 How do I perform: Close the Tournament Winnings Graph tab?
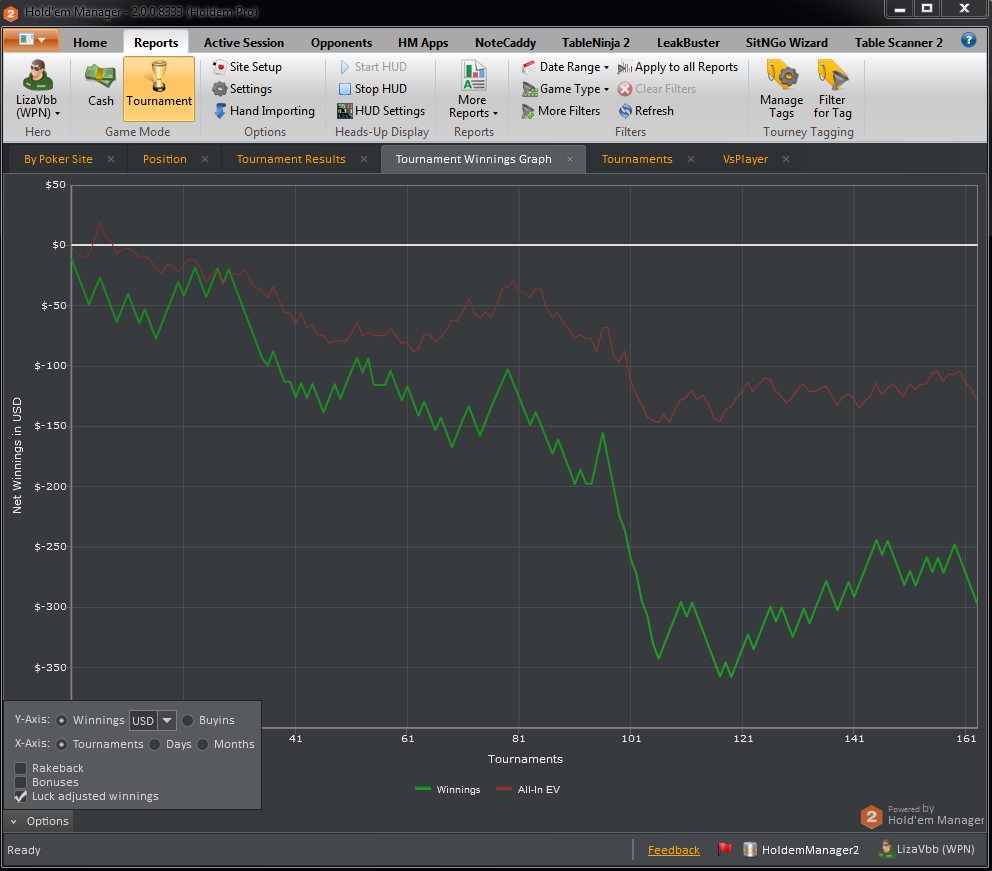click(x=570, y=159)
